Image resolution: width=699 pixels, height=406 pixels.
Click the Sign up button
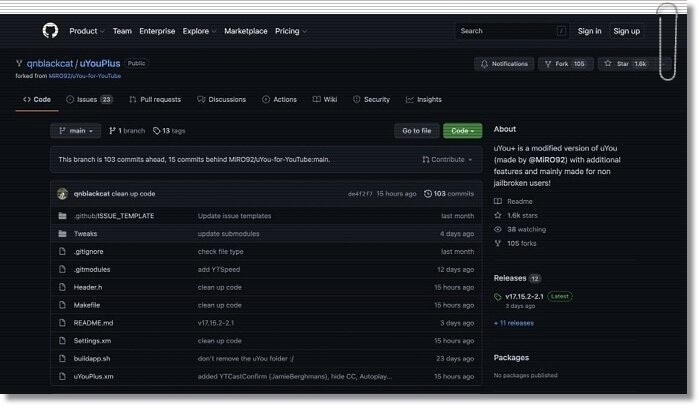coord(626,31)
